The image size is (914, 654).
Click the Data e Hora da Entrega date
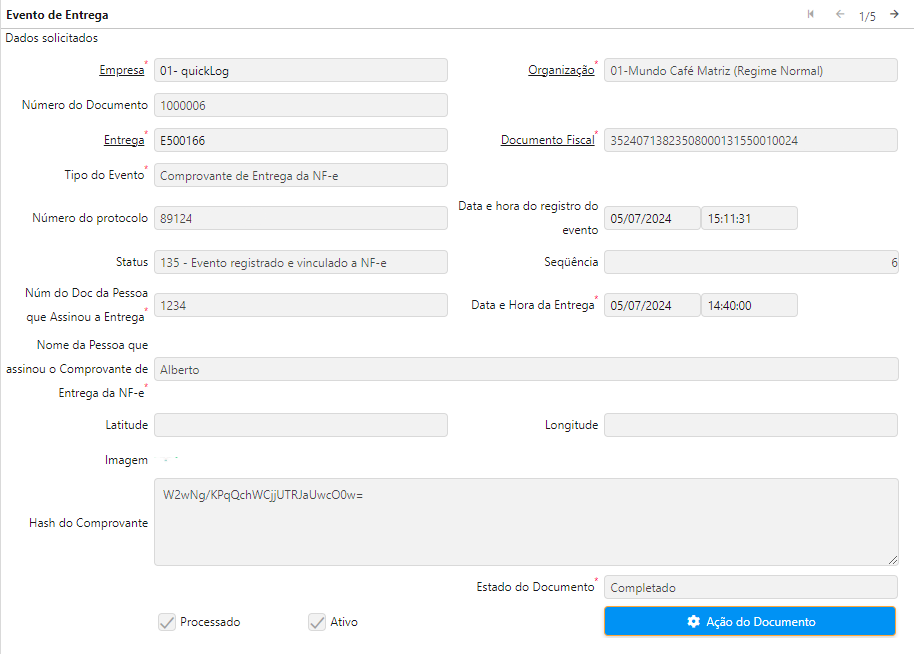pos(652,305)
